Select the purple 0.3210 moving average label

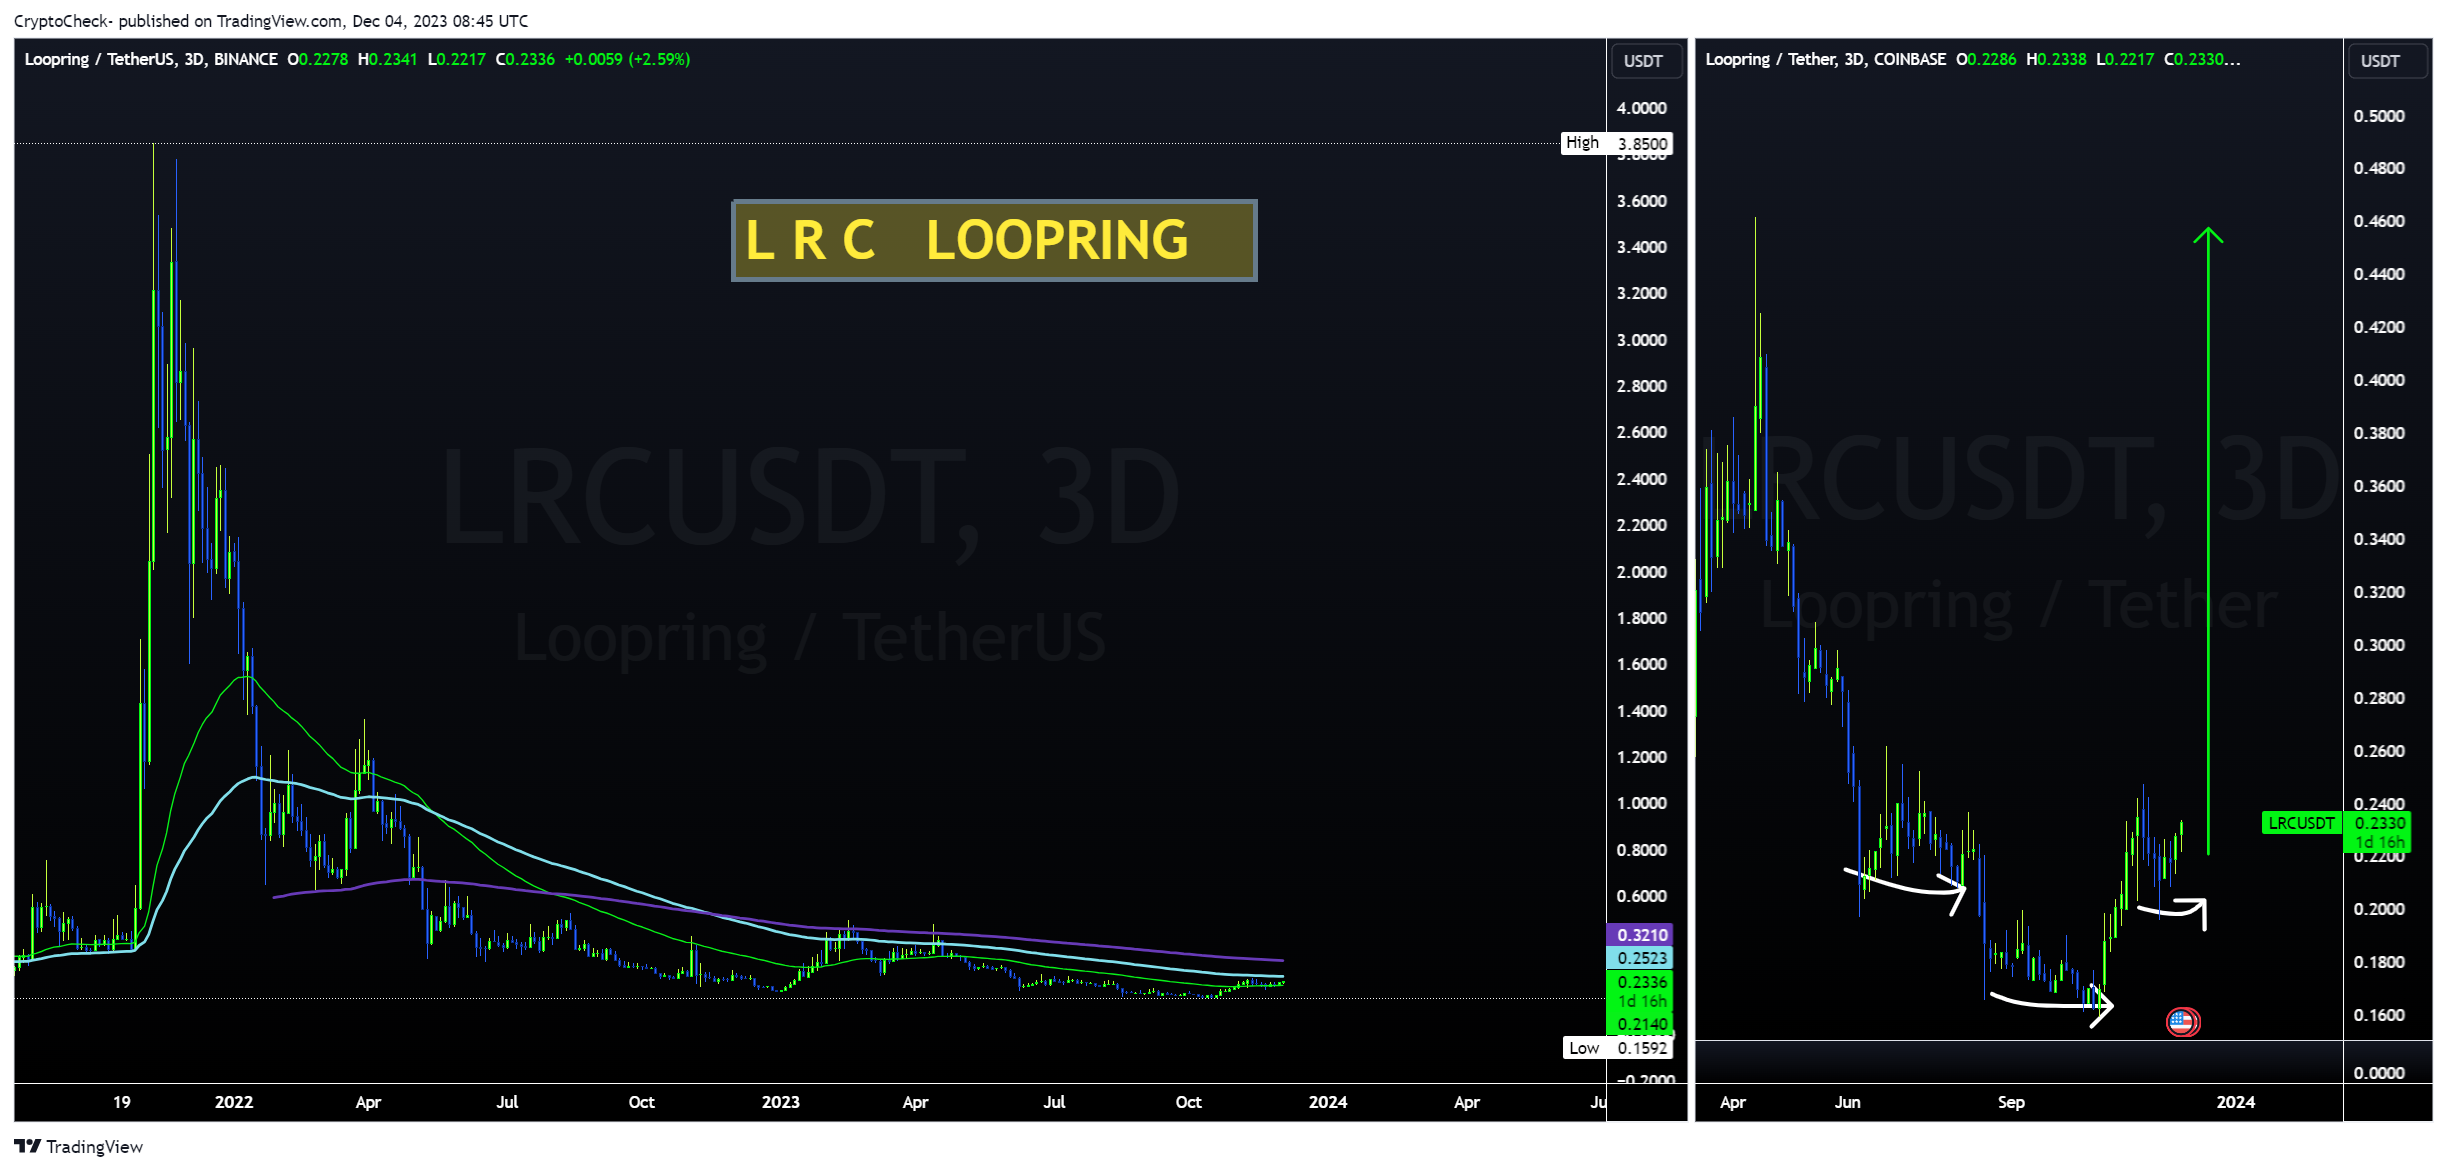[x=1640, y=935]
